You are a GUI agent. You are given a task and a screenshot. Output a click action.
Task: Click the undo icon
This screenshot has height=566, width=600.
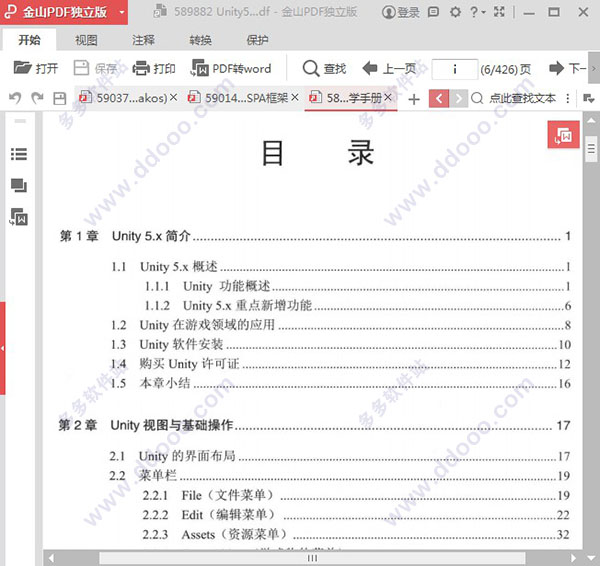15,98
